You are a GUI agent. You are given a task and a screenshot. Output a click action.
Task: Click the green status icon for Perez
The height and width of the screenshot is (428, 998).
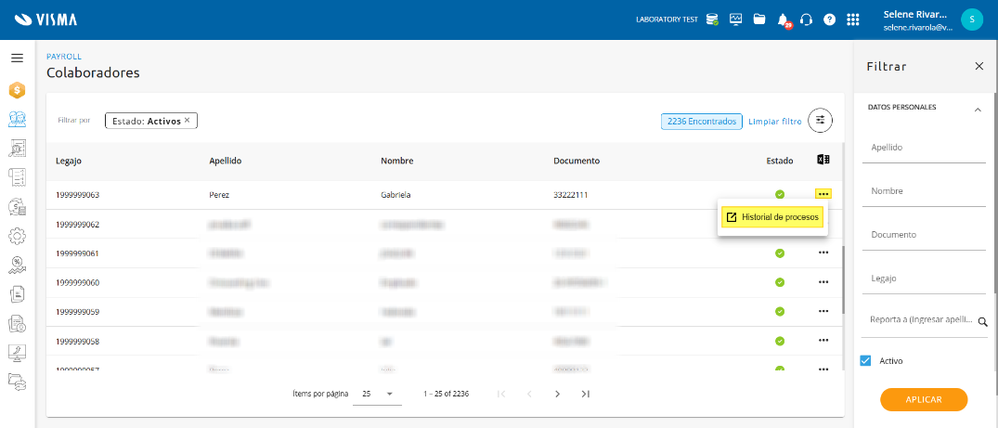[780, 194]
